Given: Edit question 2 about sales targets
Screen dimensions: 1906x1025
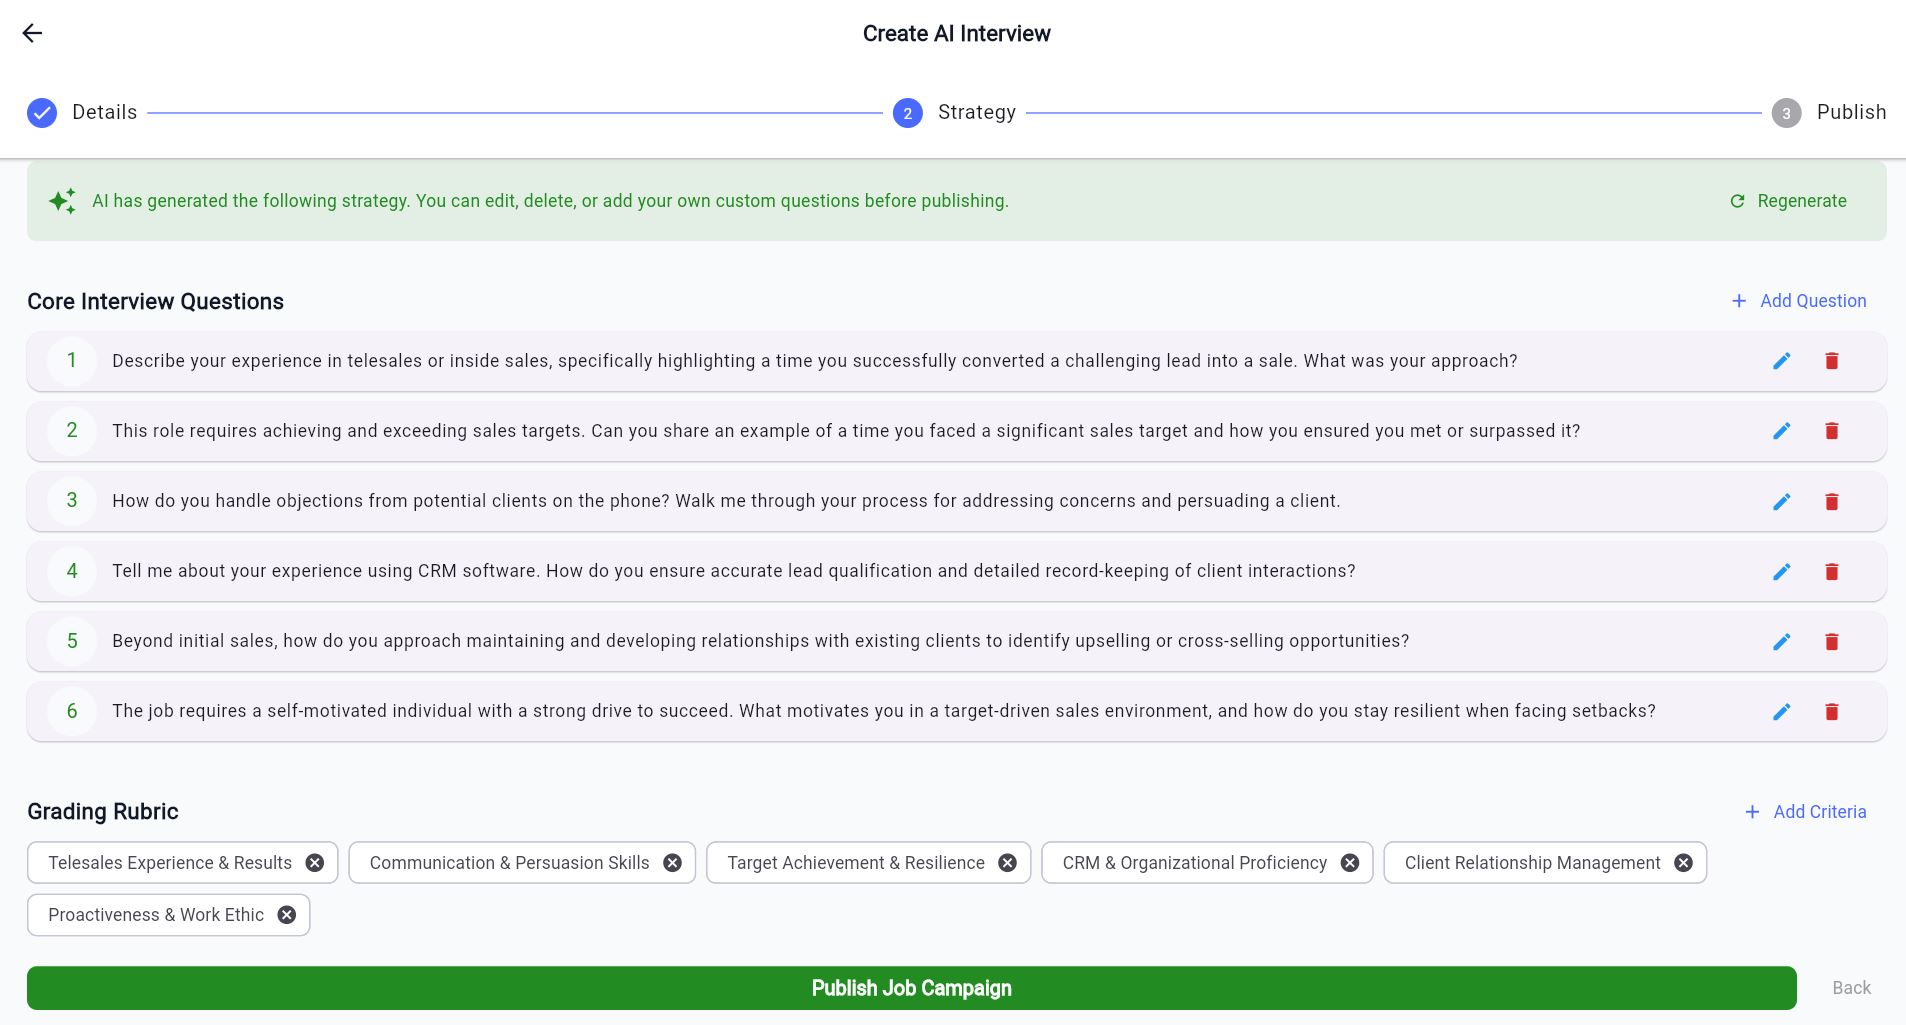Looking at the screenshot, I should click(1781, 431).
